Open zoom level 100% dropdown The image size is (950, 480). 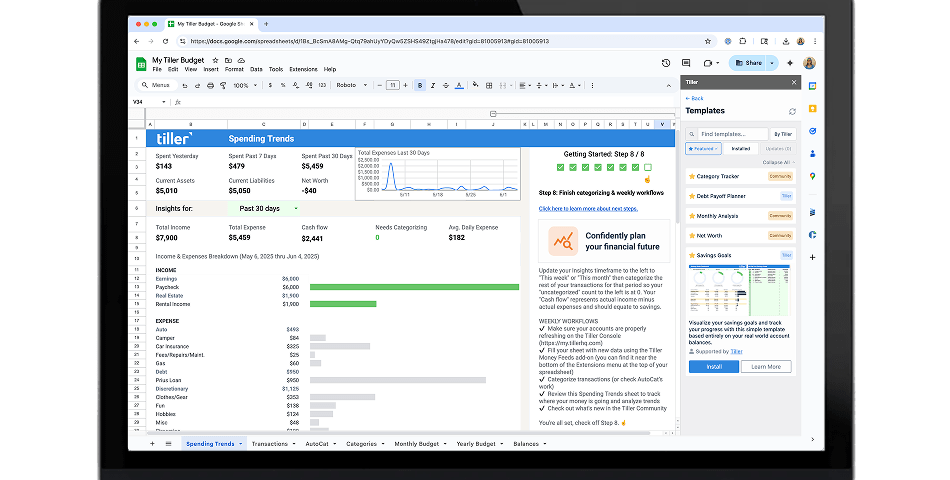[245, 85]
